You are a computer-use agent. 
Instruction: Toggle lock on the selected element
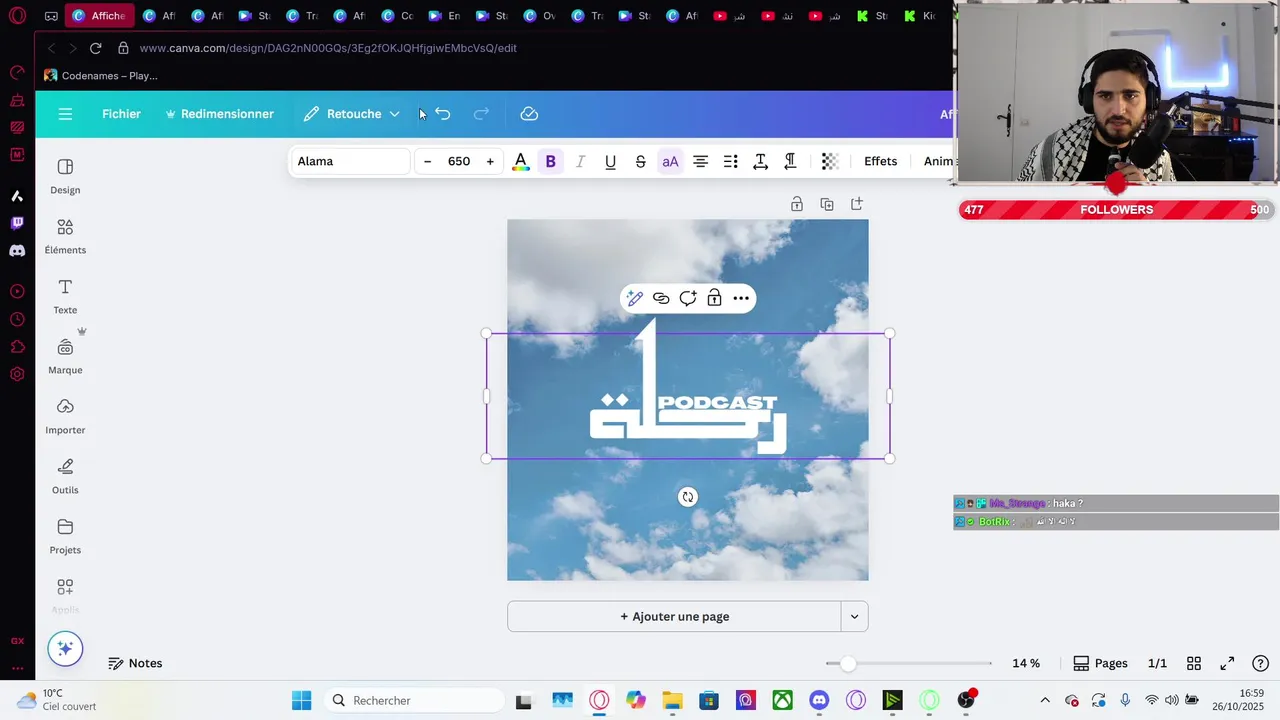(714, 298)
